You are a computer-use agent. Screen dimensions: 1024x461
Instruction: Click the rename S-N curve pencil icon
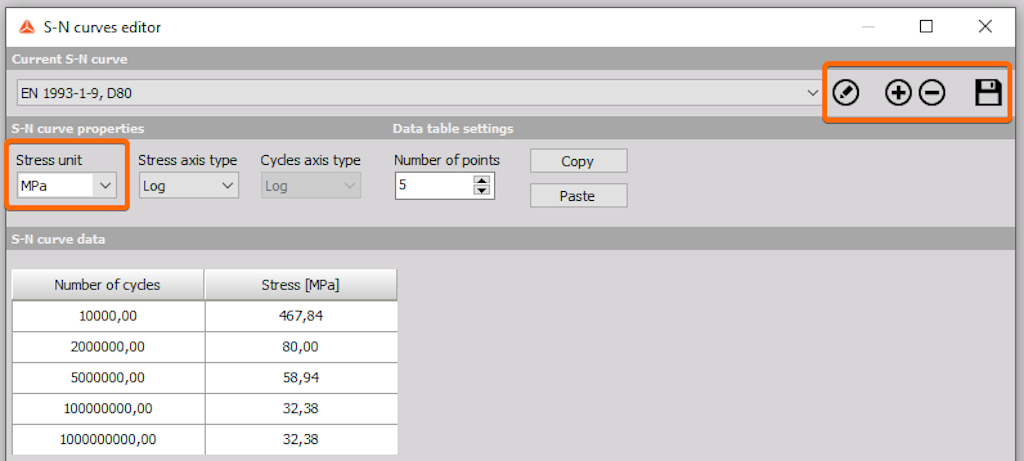point(846,93)
